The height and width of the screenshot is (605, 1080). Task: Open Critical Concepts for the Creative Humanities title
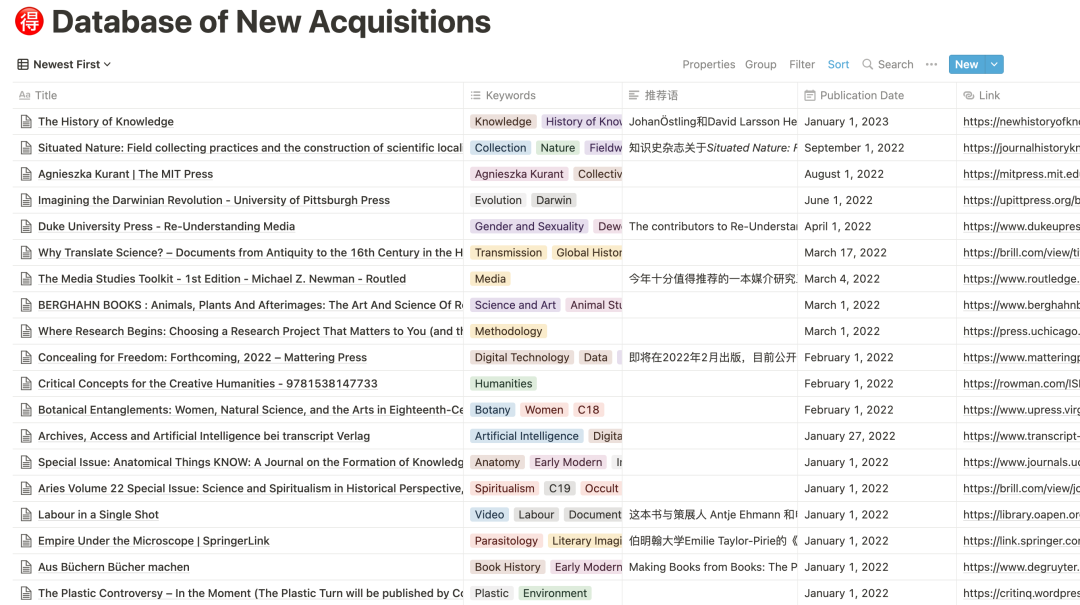coord(207,383)
